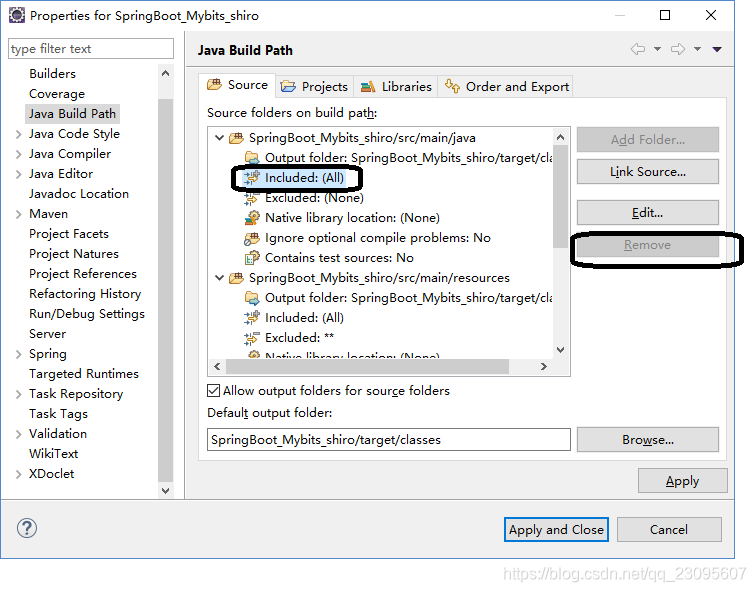The image size is (756, 592).
Task: Cancel the properties dialog
Action: click(669, 529)
